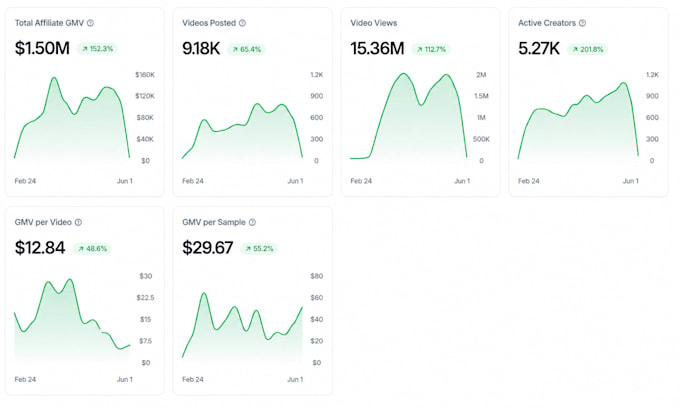Screen dimensions: 680x408
Task: Click the $30 axis label
Action: coord(146,276)
